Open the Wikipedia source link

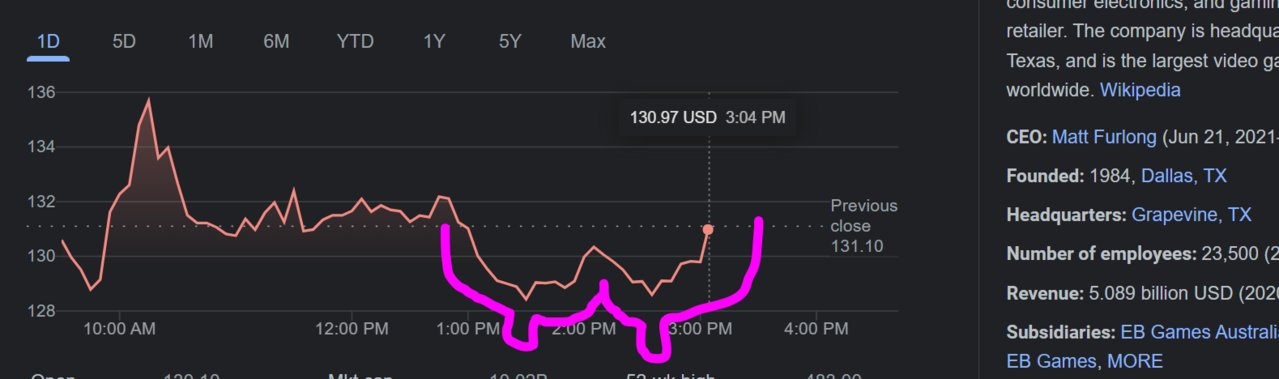[x=1140, y=90]
